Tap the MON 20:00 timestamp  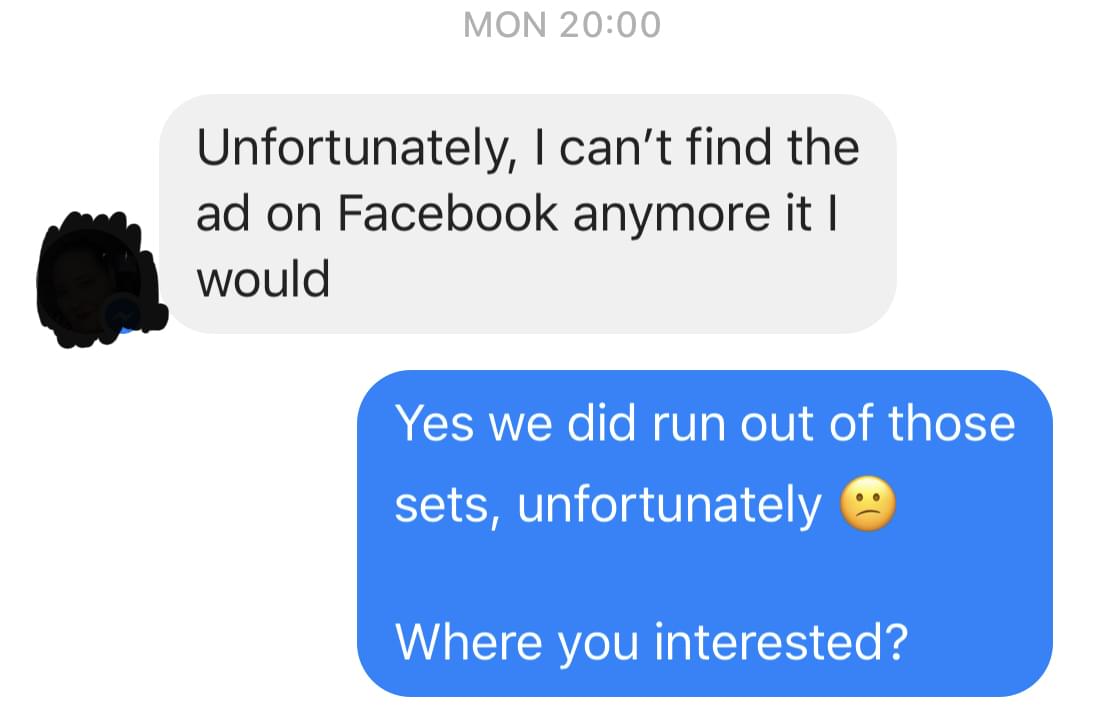point(562,25)
